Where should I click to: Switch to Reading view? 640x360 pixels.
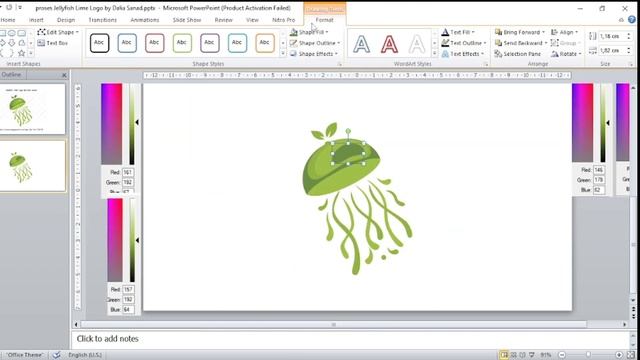(x=522, y=355)
